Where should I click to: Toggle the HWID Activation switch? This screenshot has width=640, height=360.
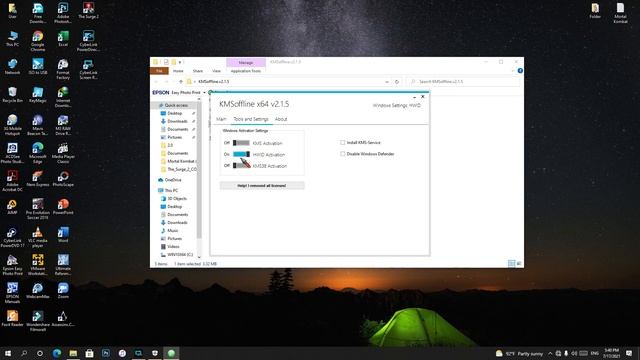coord(241,154)
